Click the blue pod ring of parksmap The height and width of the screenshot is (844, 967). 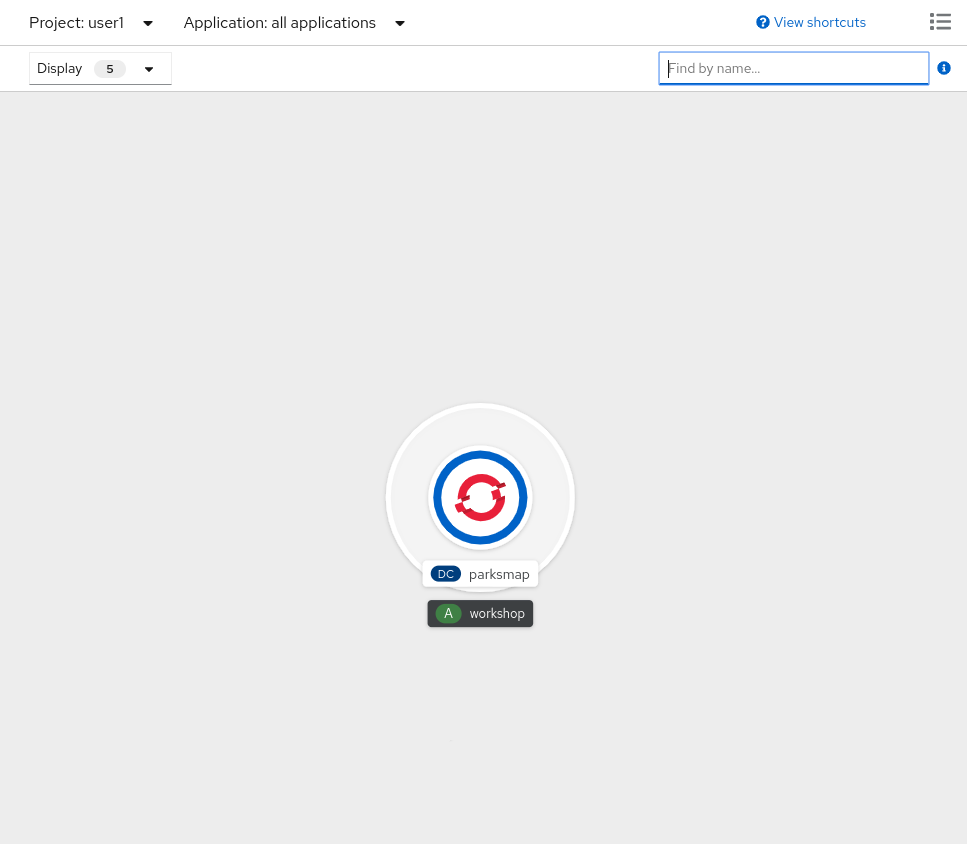coord(440,498)
